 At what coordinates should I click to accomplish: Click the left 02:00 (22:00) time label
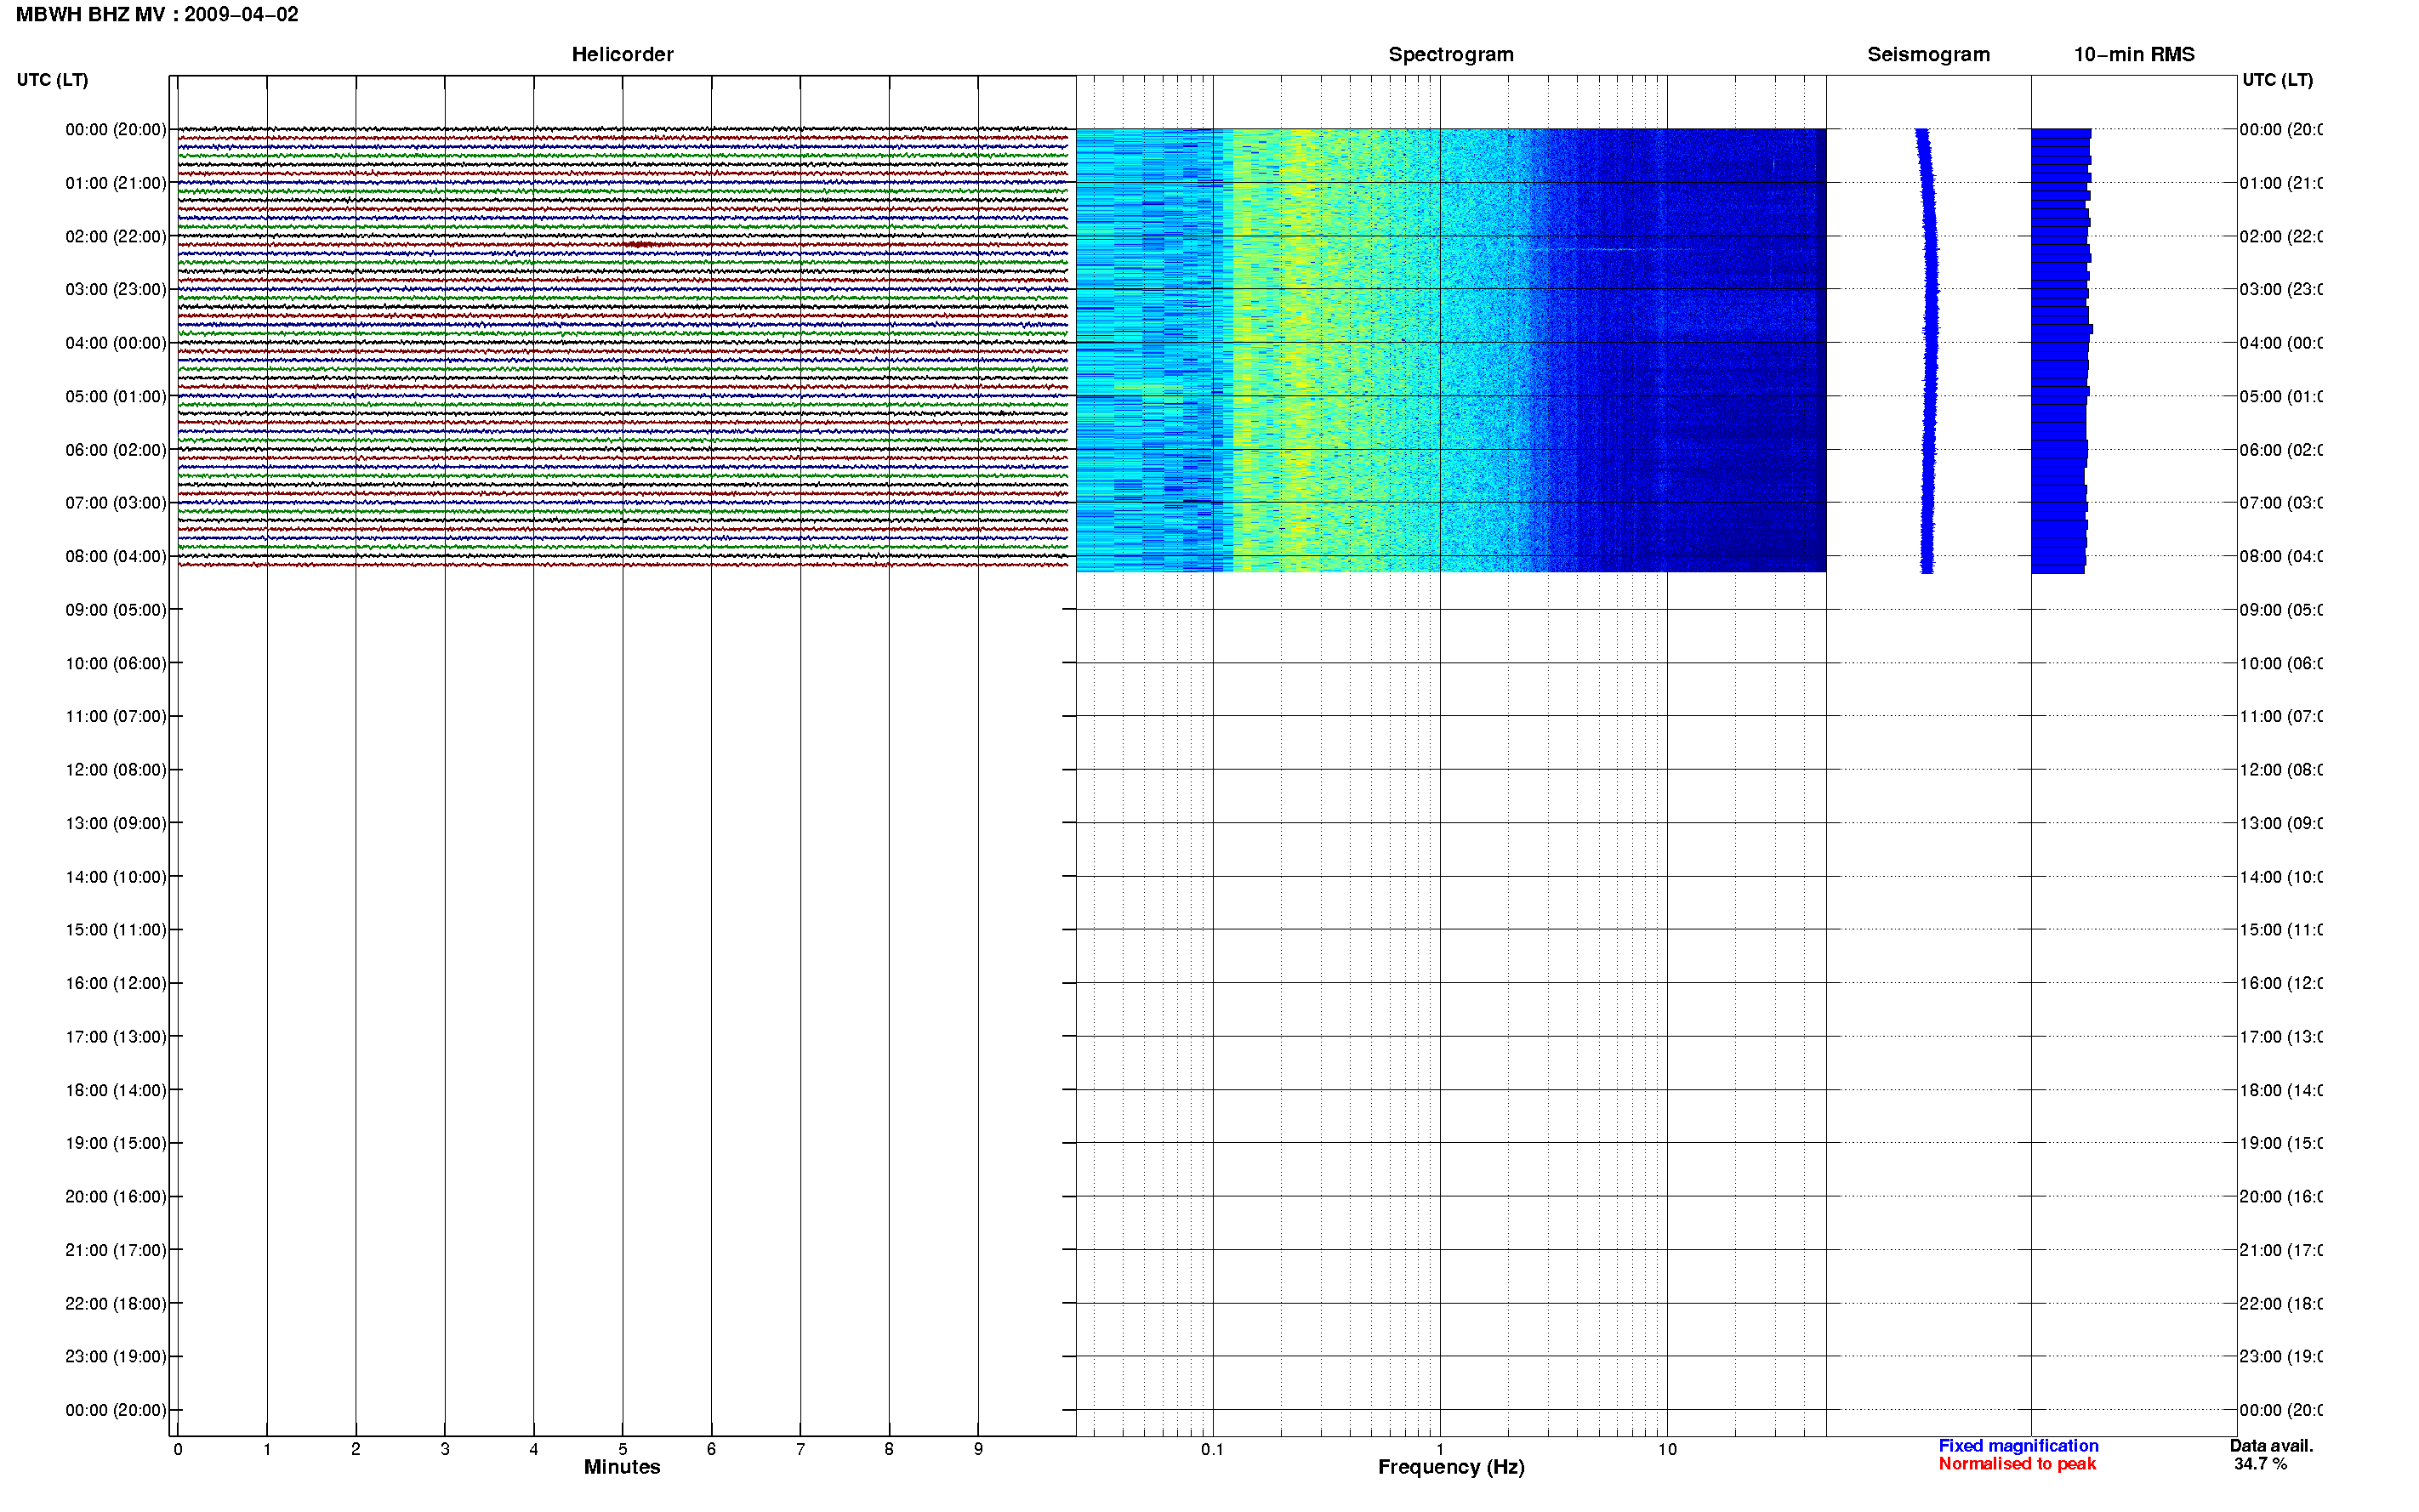click(x=116, y=237)
